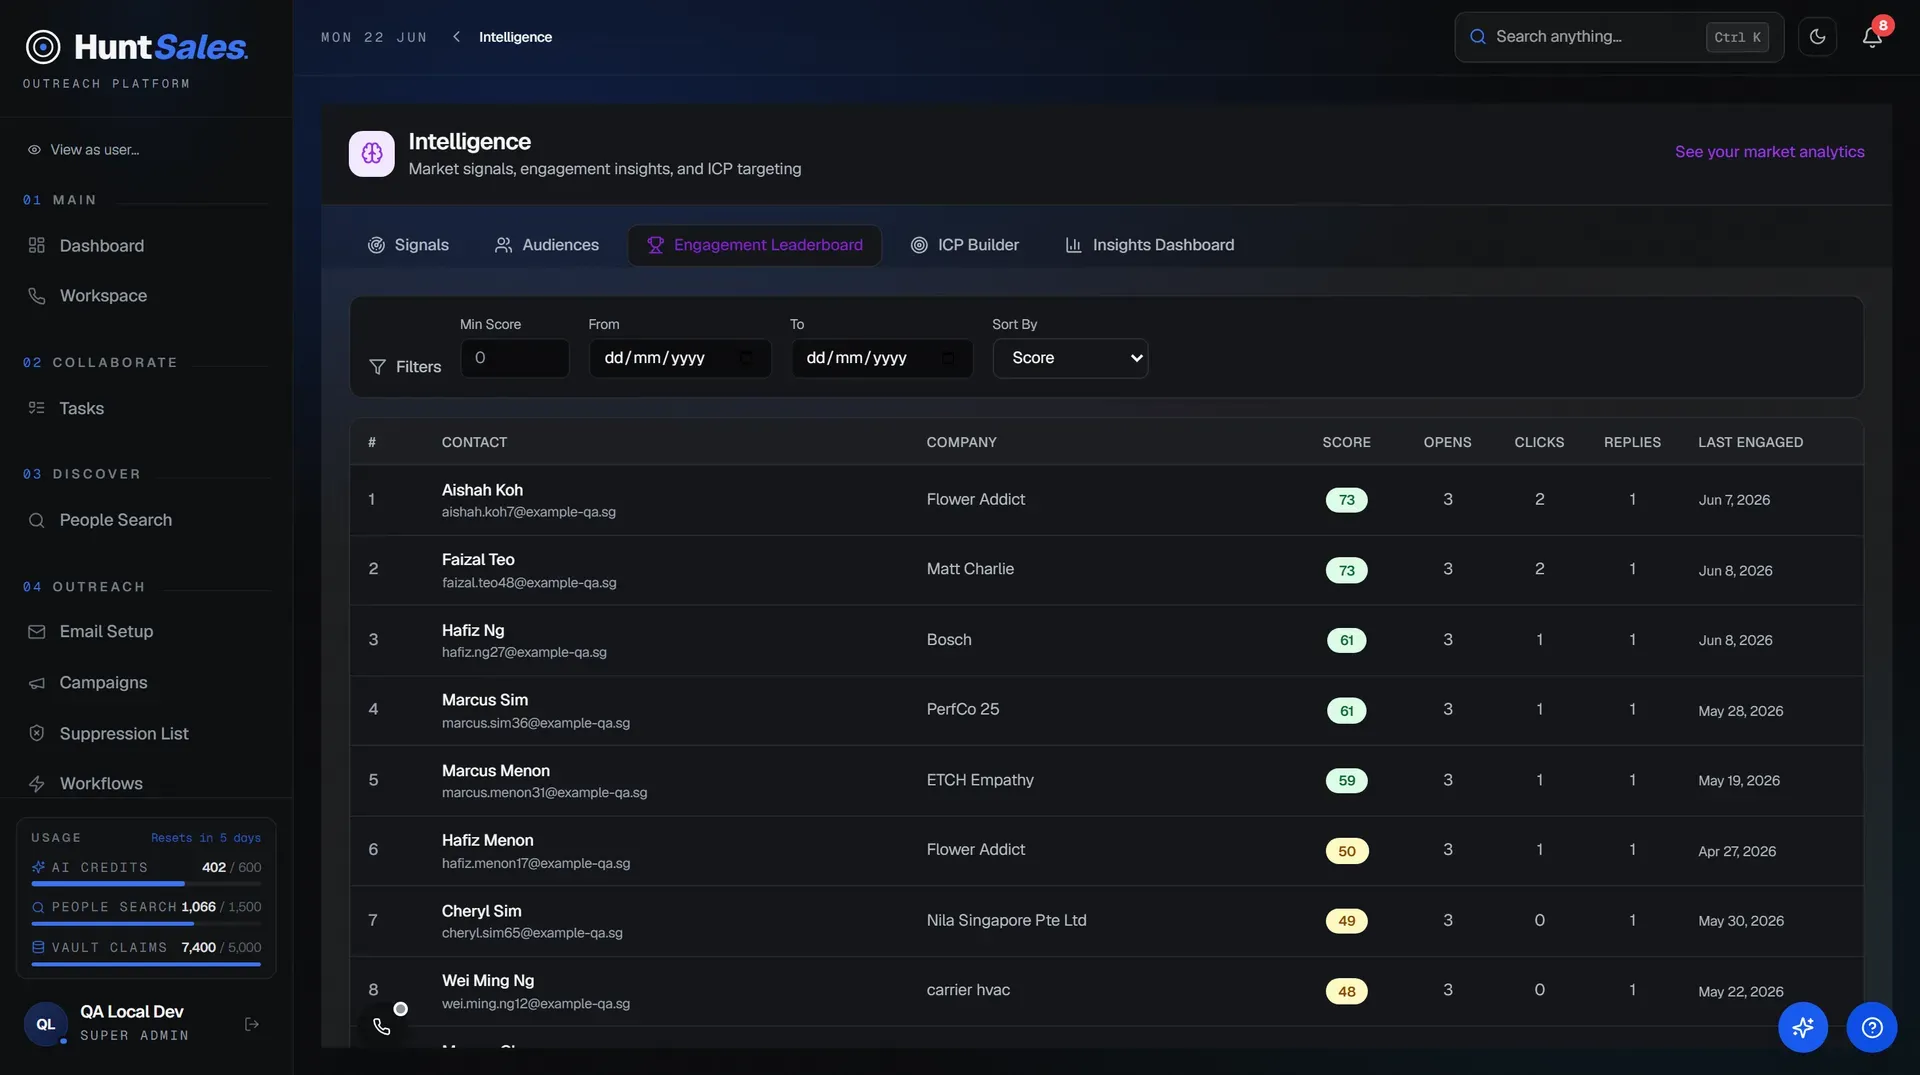The width and height of the screenshot is (1920, 1075).
Task: Open notifications bell with 8 badge
Action: click(x=1872, y=37)
